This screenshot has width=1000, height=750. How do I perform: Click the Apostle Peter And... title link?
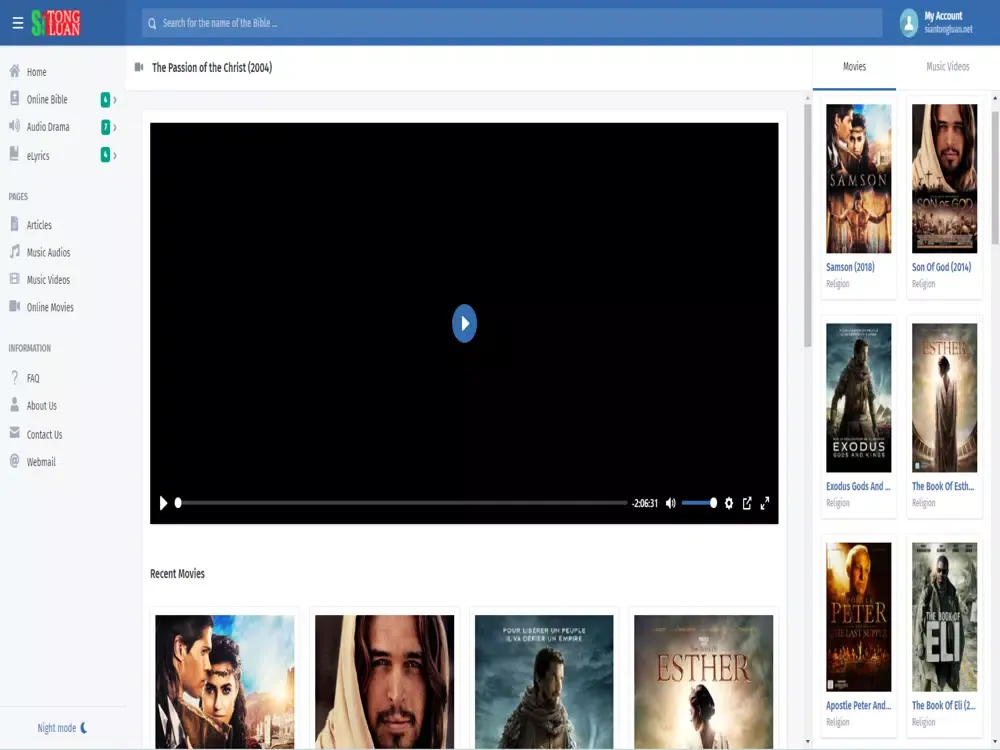point(858,706)
